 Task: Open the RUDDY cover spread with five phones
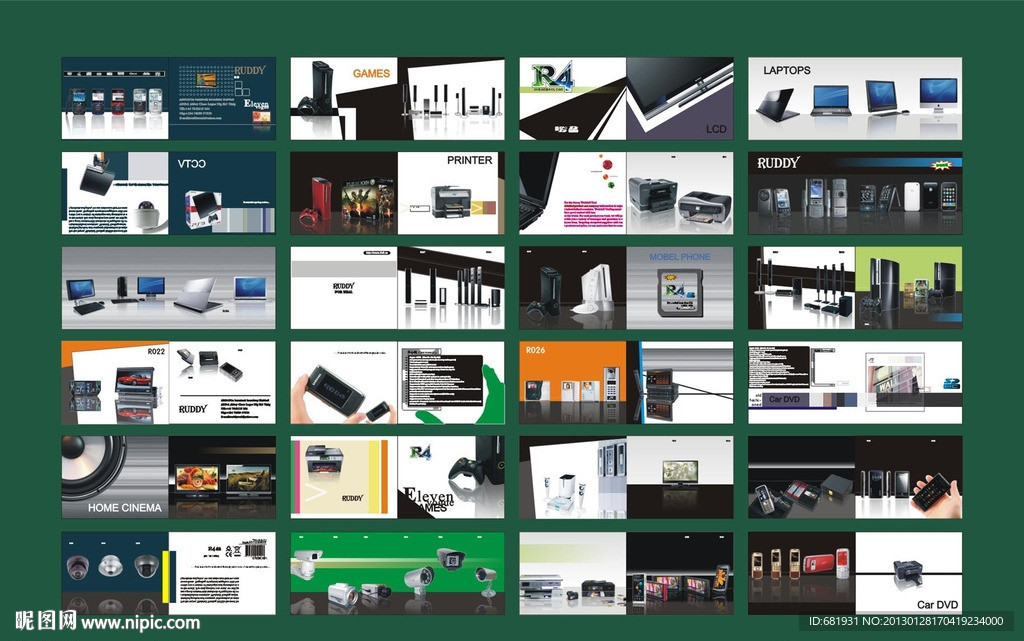point(168,99)
